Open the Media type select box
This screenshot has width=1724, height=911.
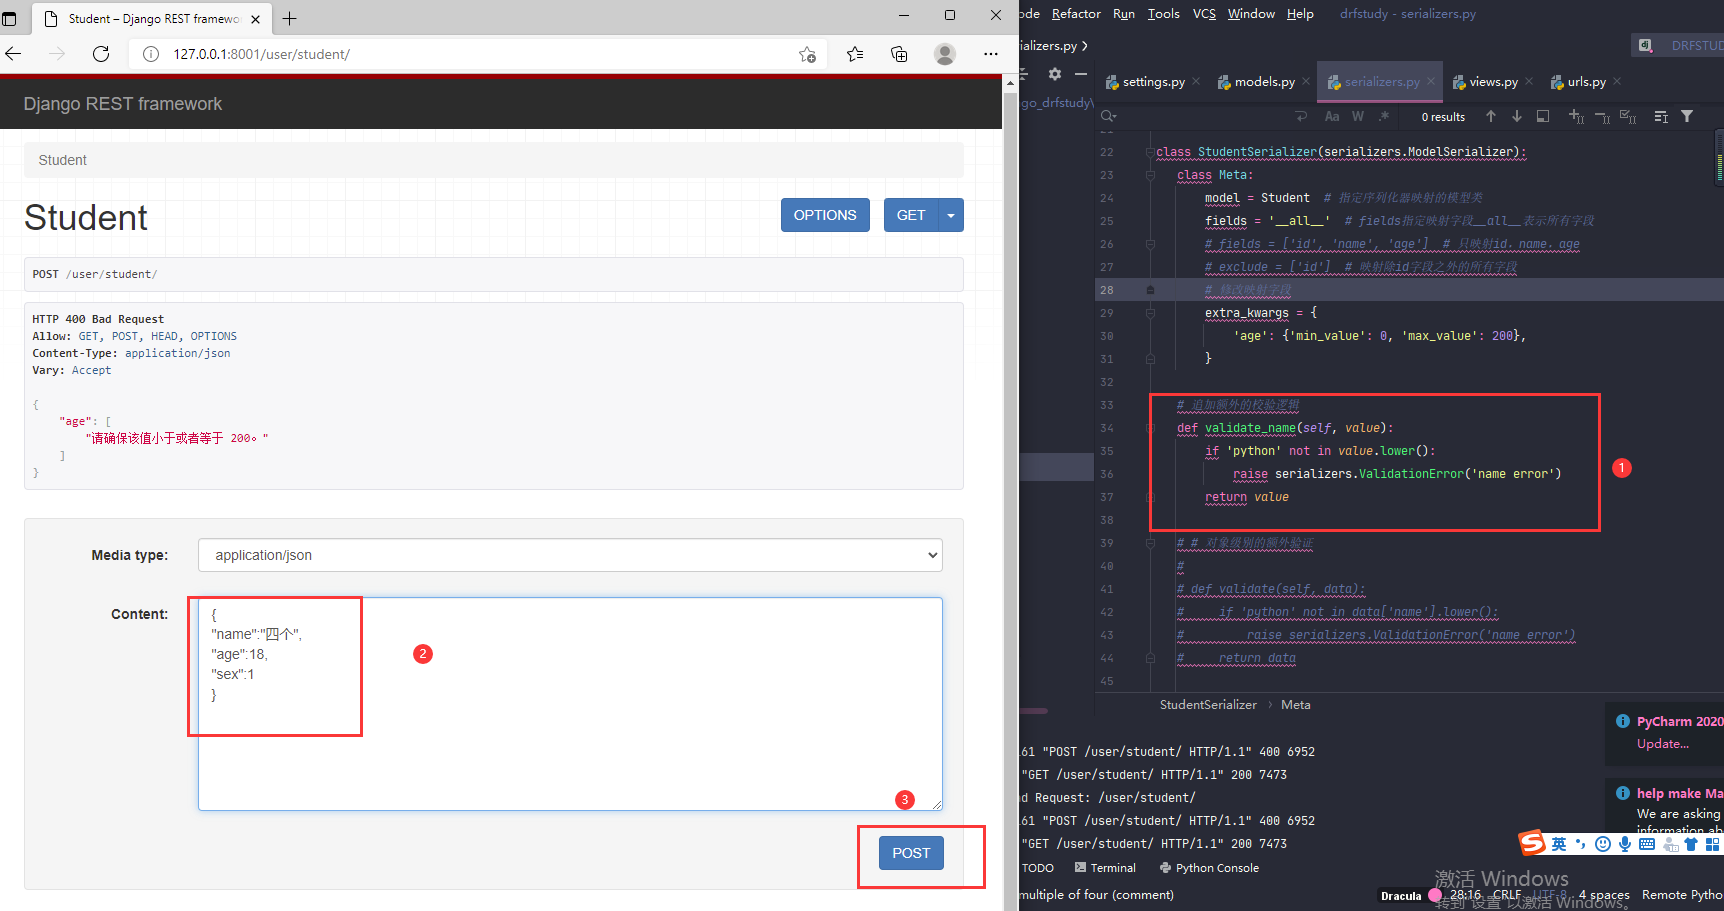point(570,555)
